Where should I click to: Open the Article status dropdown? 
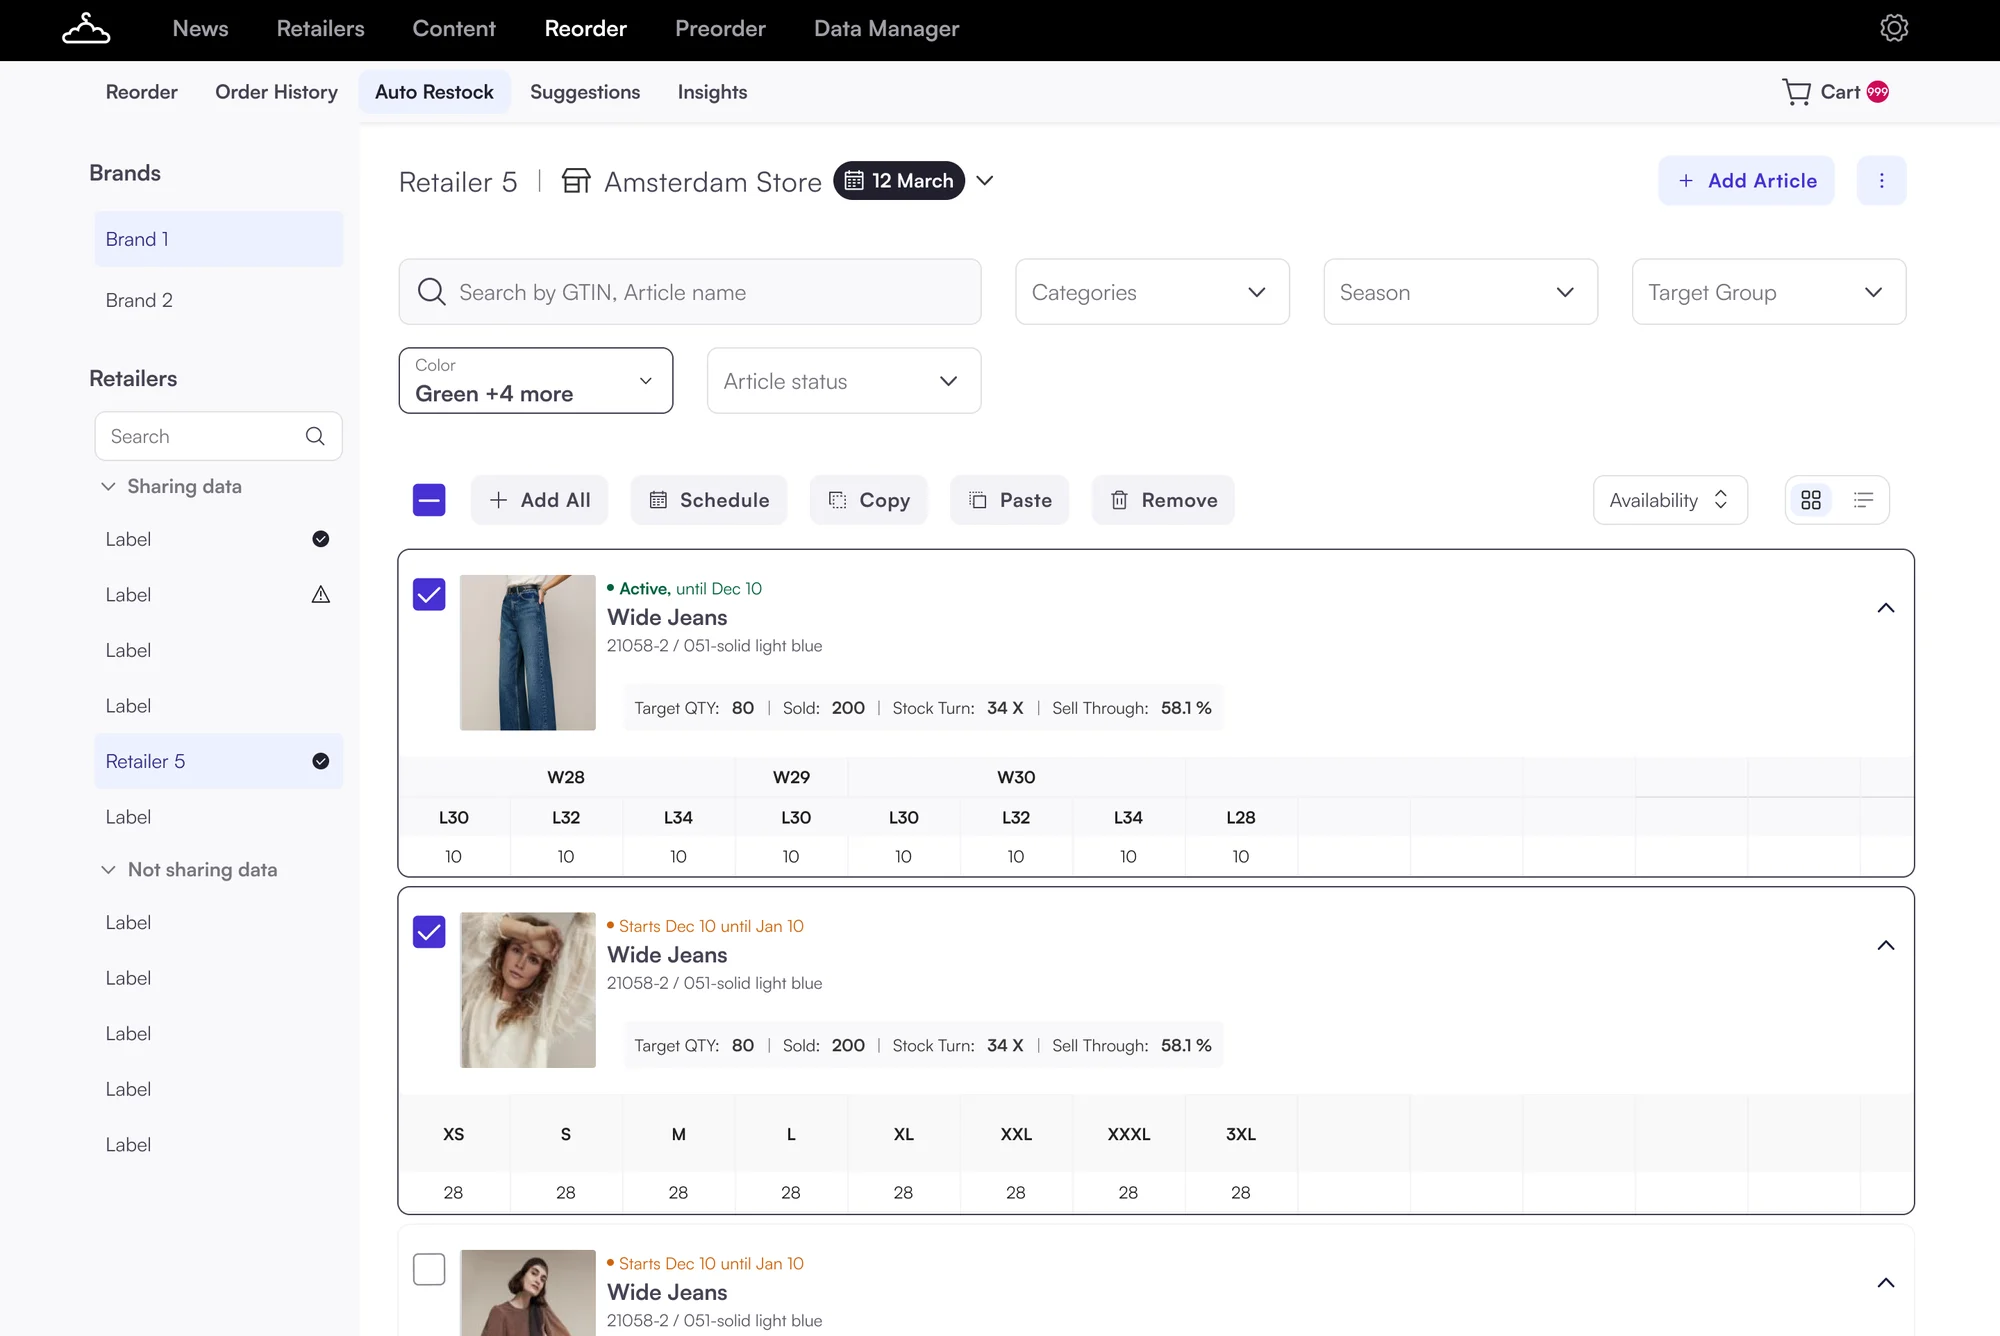pos(844,380)
